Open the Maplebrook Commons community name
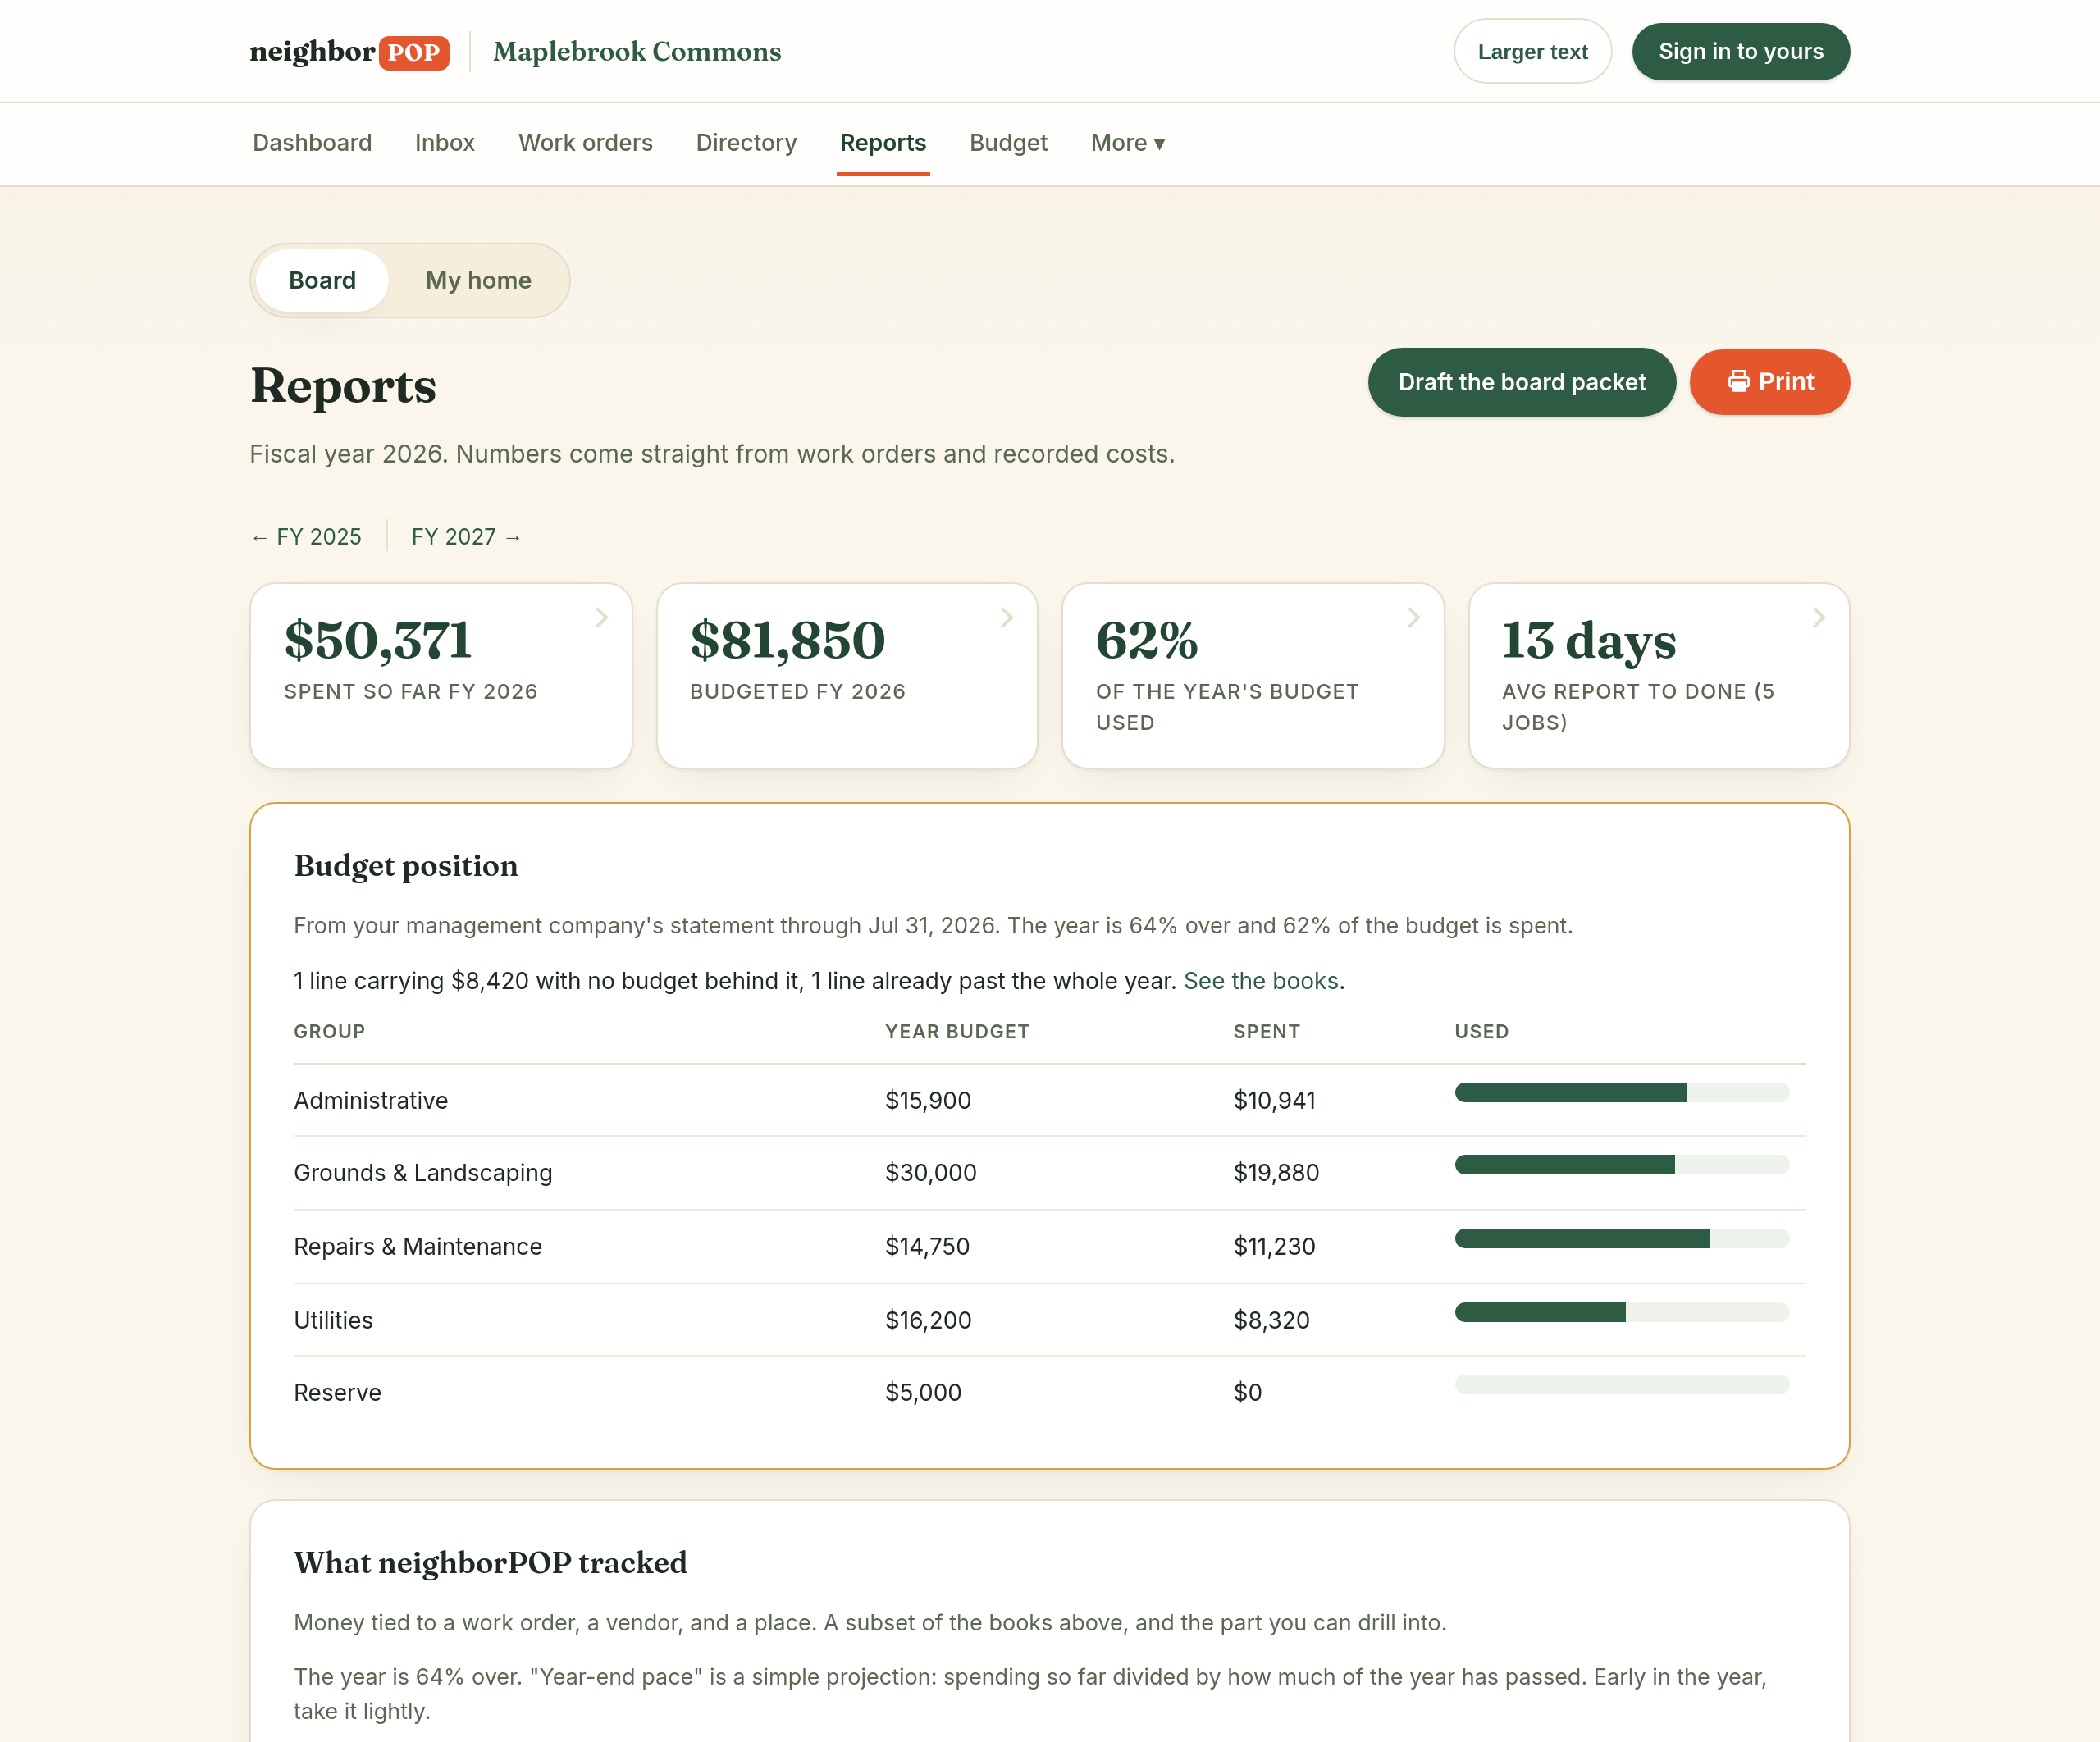Viewport: 2100px width, 1742px height. click(637, 52)
